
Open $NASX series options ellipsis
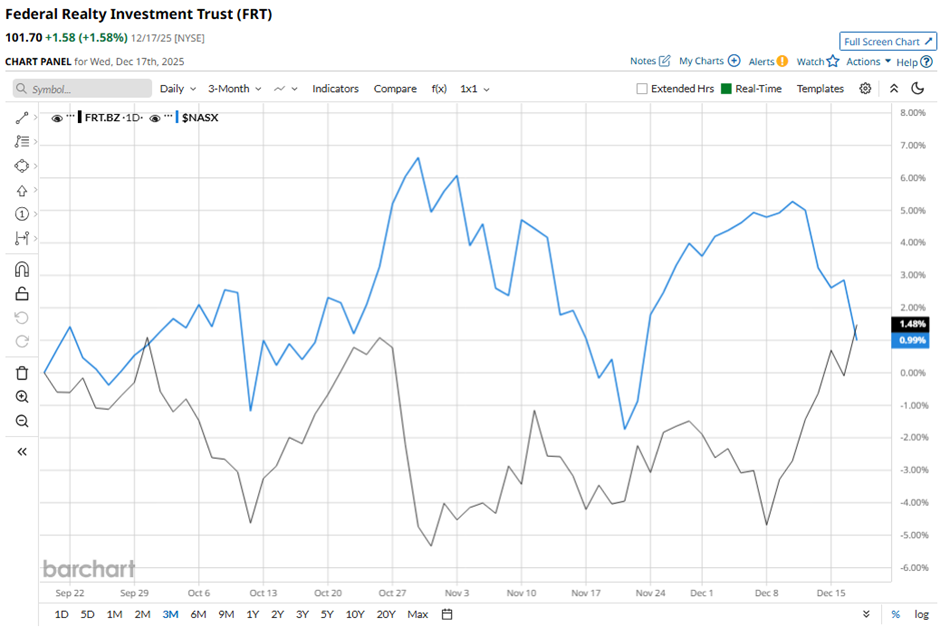click(x=168, y=116)
